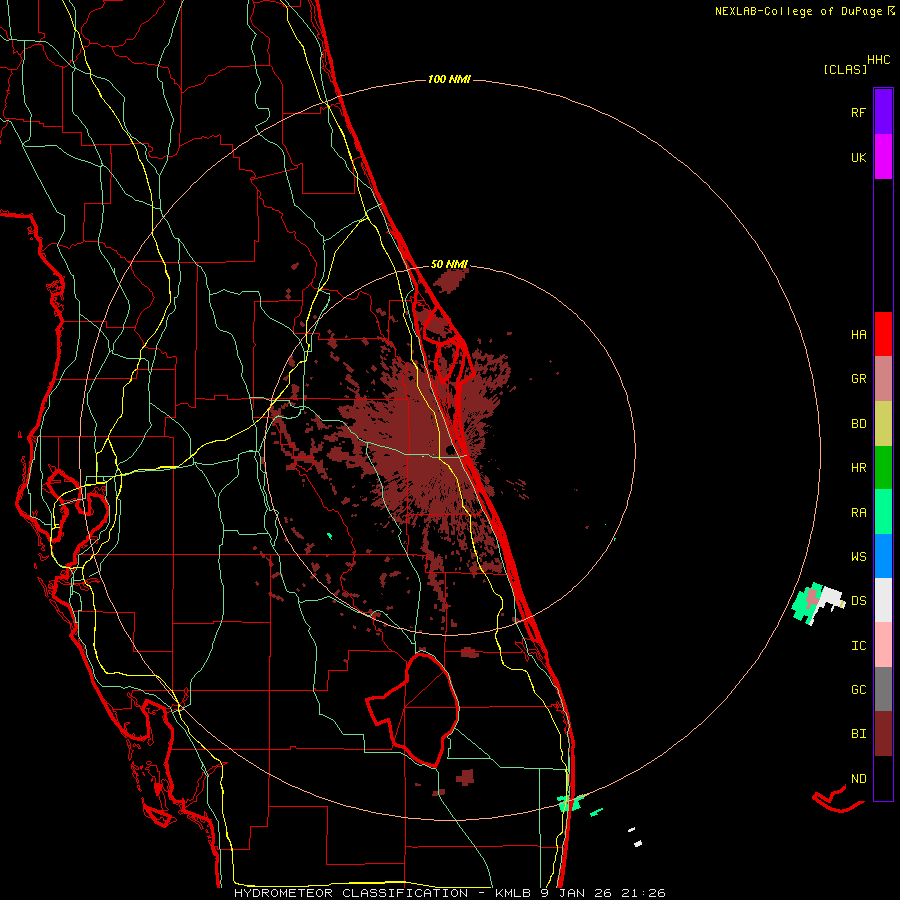The width and height of the screenshot is (900, 900).
Task: Click the HA red legend swatch
Action: click(x=883, y=334)
